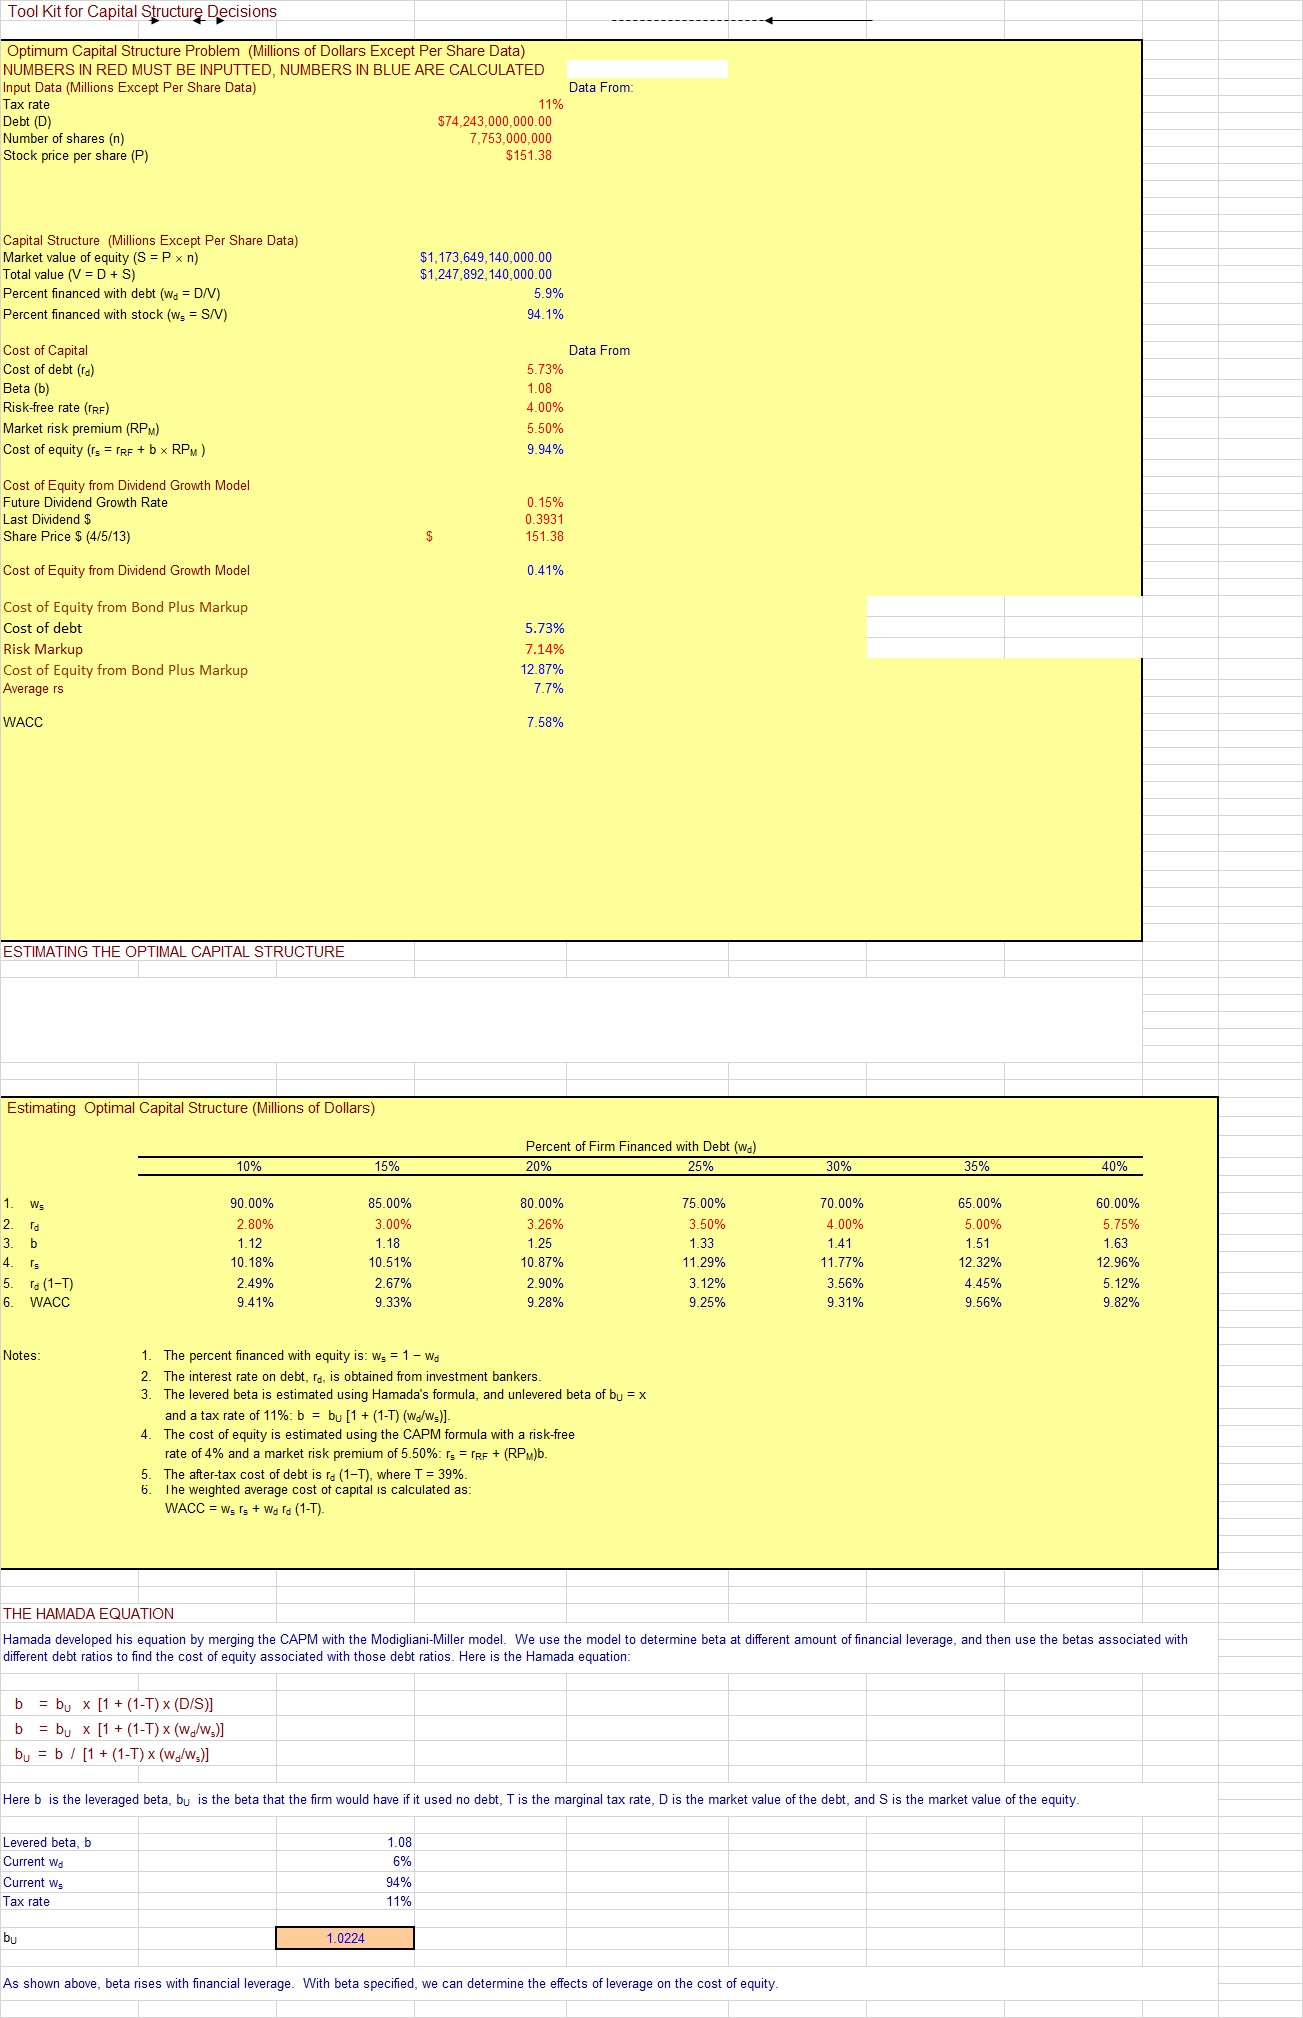1303x2018 pixels.
Task: Click the highlighted bU cell 1.0224
Action: (x=345, y=1938)
